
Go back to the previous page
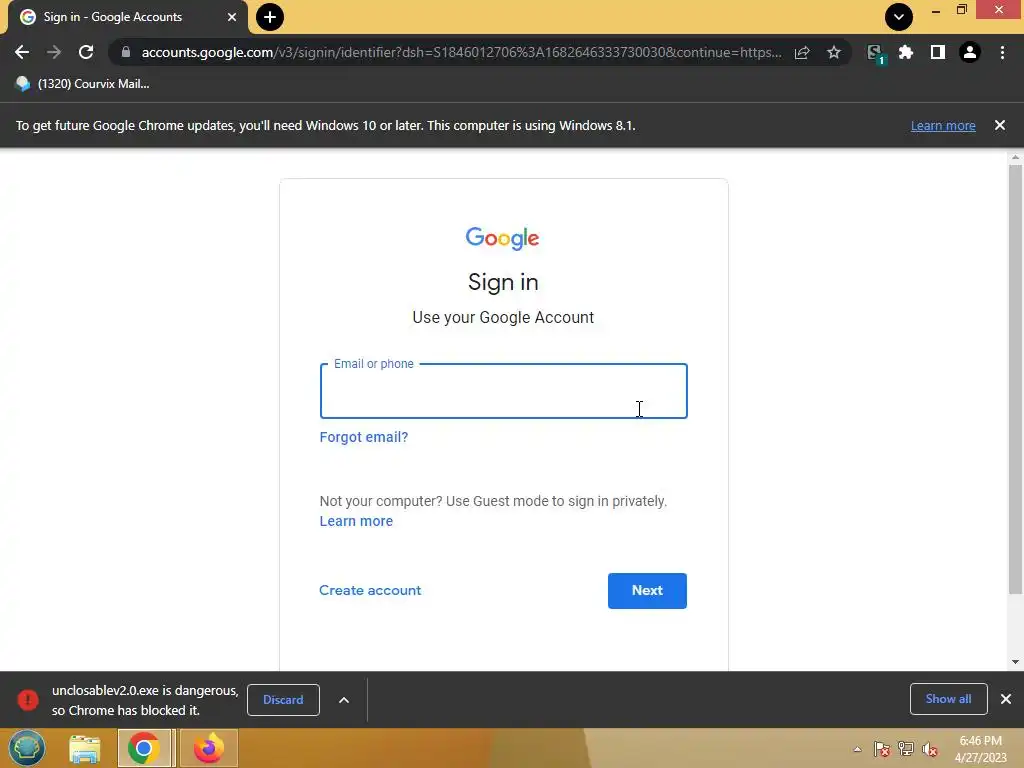coord(22,52)
